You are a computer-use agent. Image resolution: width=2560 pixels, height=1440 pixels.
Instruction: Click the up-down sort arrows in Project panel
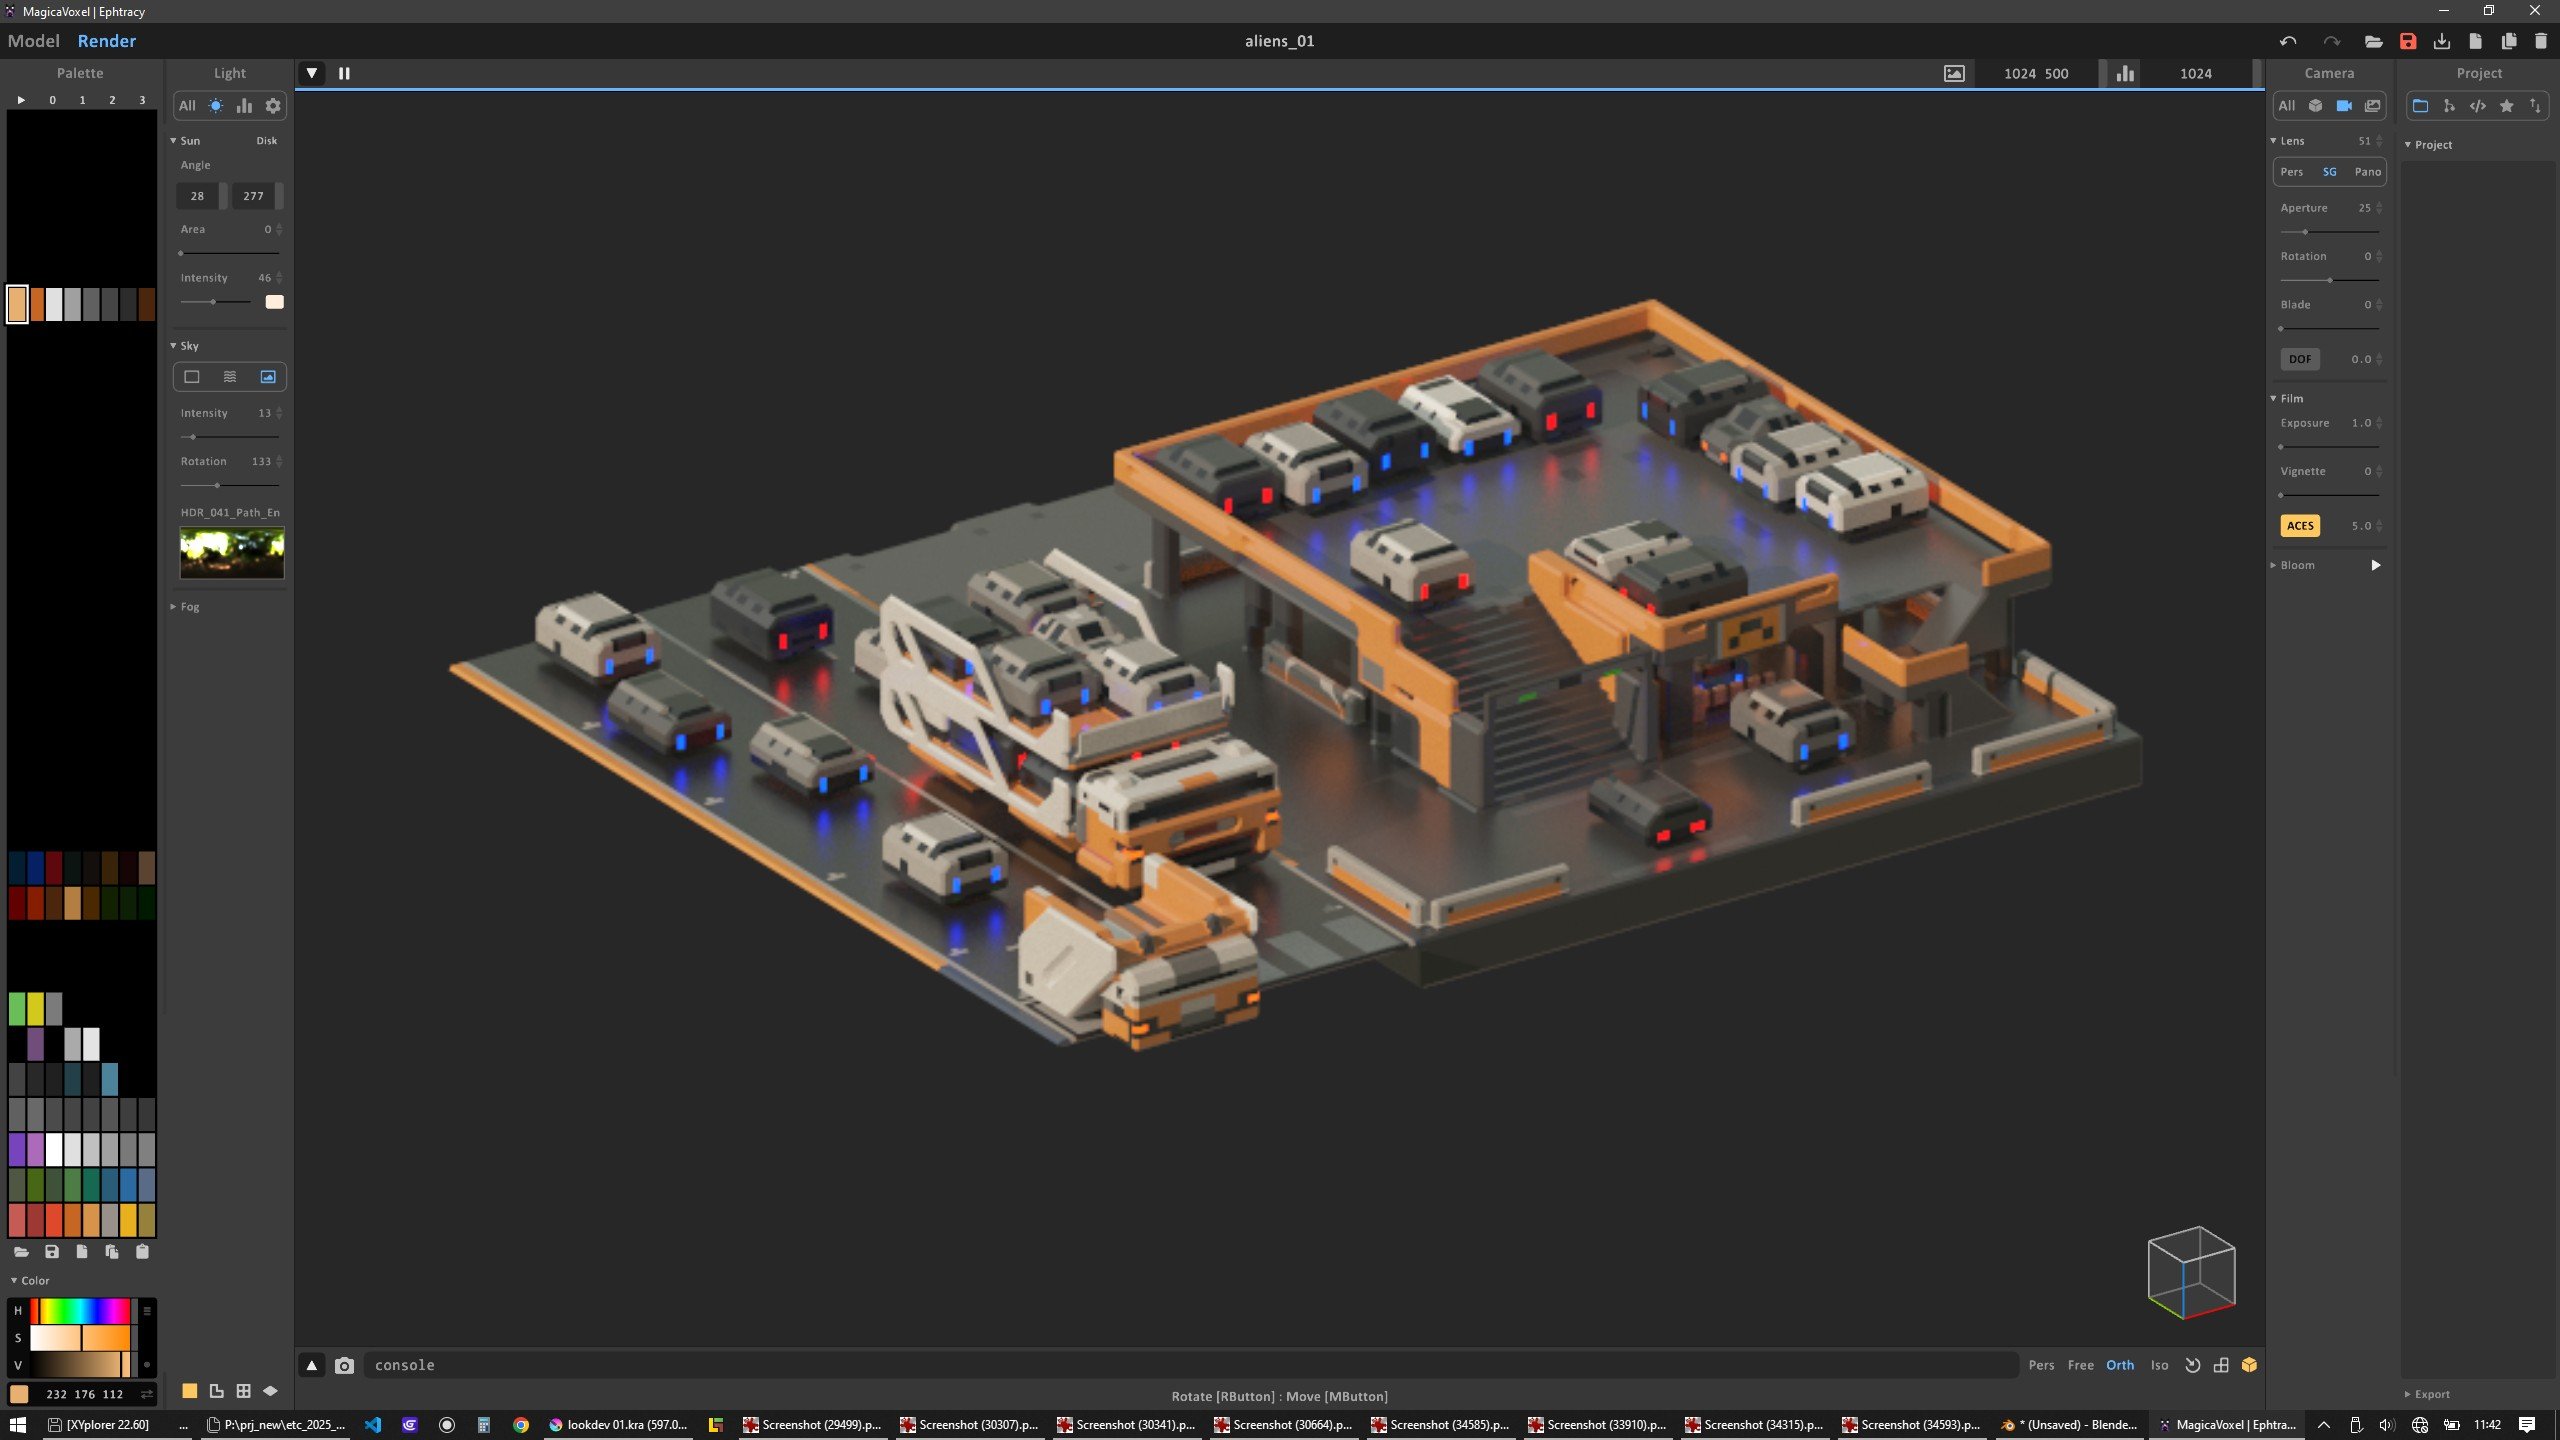2535,106
